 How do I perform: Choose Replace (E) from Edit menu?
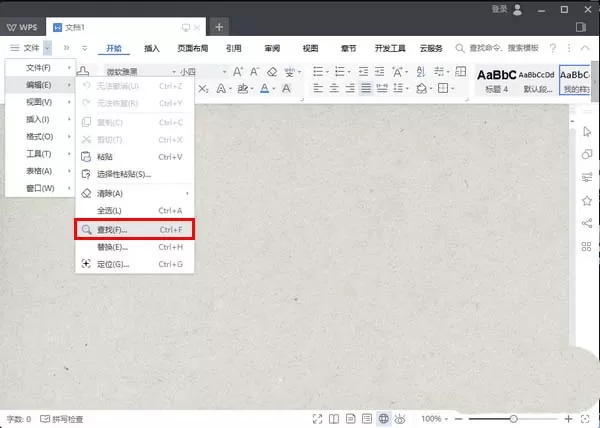(x=135, y=247)
